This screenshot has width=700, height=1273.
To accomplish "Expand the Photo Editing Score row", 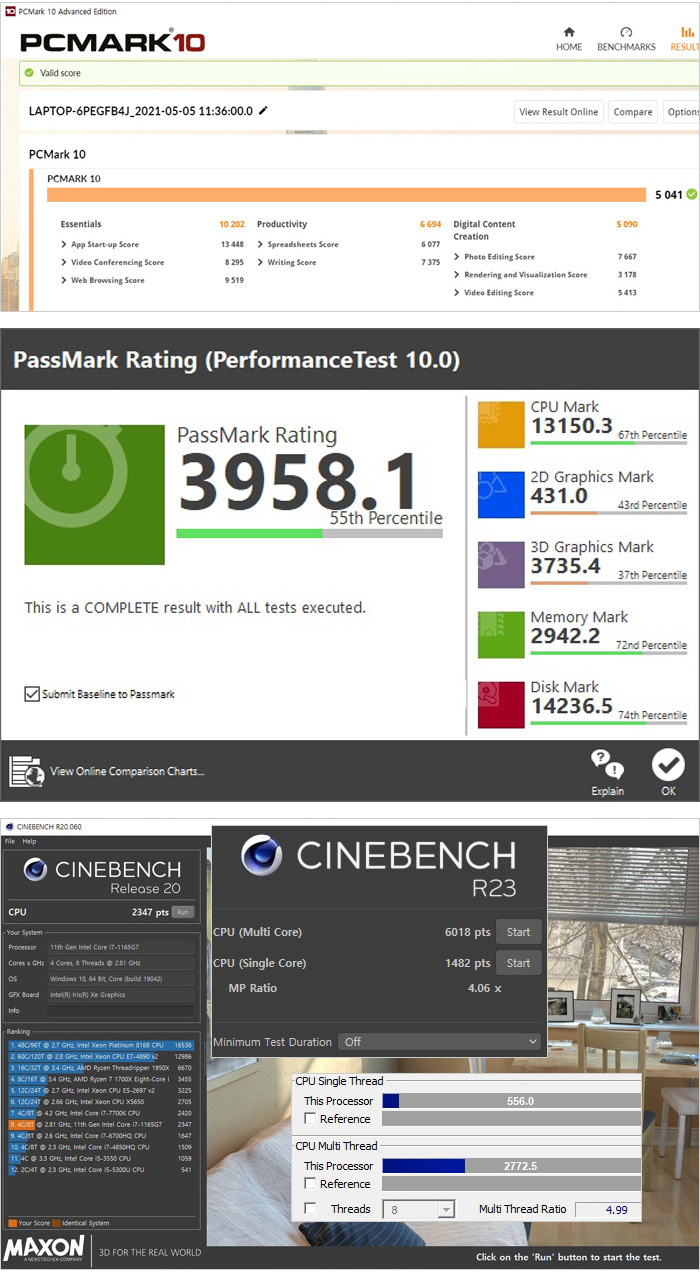I will (457, 257).
